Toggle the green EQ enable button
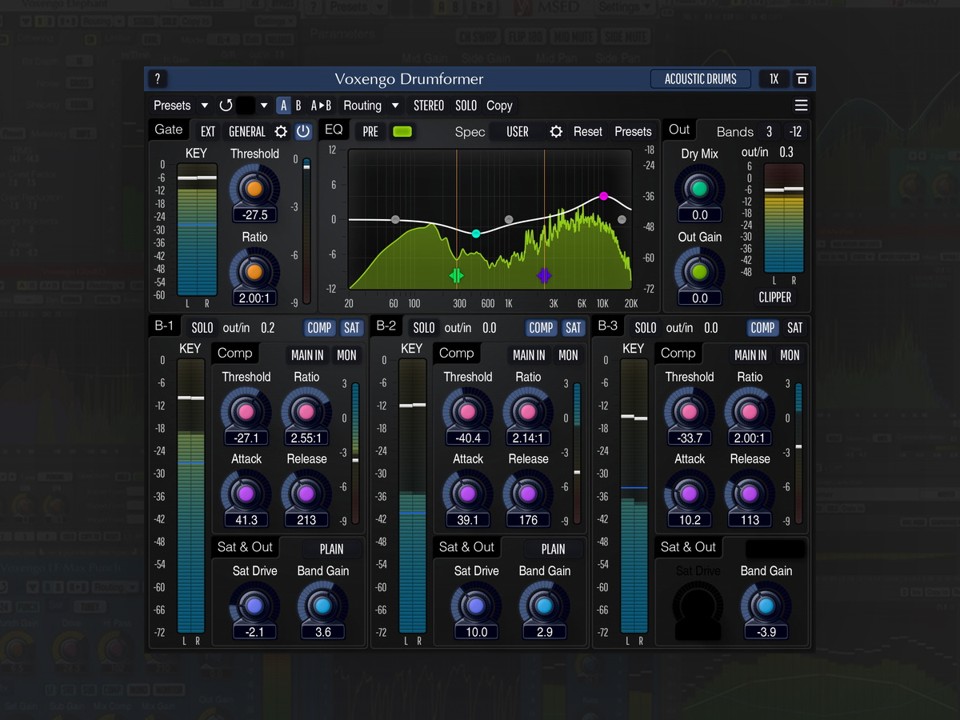960x720 pixels. (402, 132)
